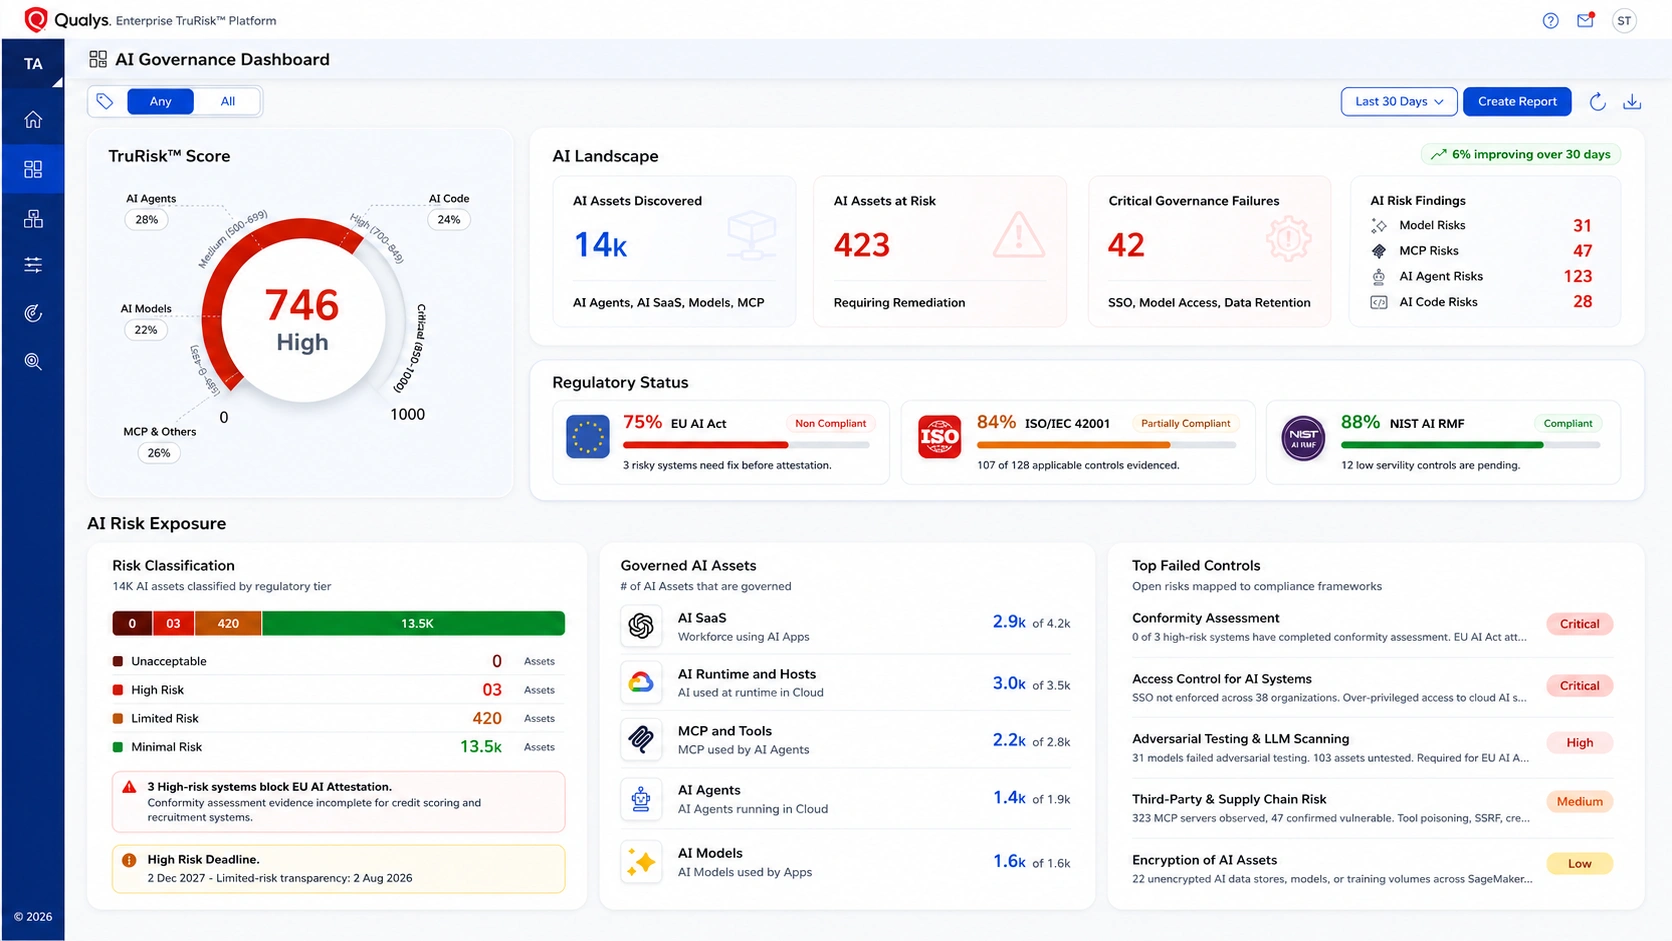
Task: Open Dashboard grid icon in the sidebar
Action: [x=33, y=169]
